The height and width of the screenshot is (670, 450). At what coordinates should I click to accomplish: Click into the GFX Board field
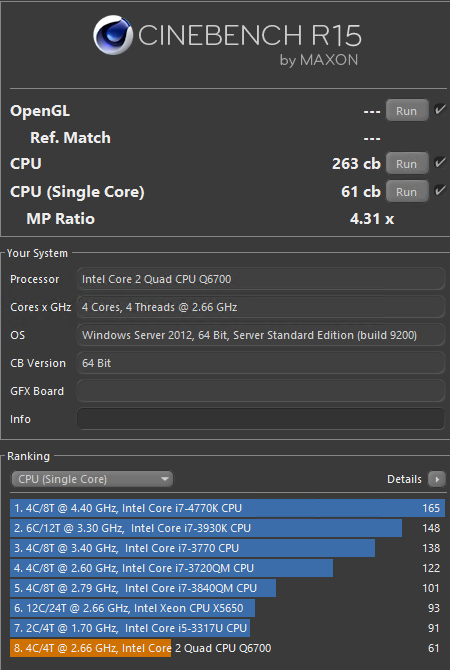point(261,391)
